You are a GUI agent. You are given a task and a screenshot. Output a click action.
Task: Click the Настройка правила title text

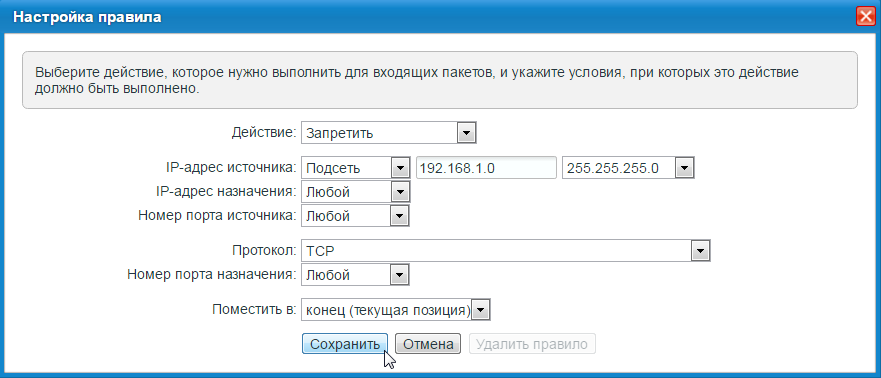tap(87, 17)
